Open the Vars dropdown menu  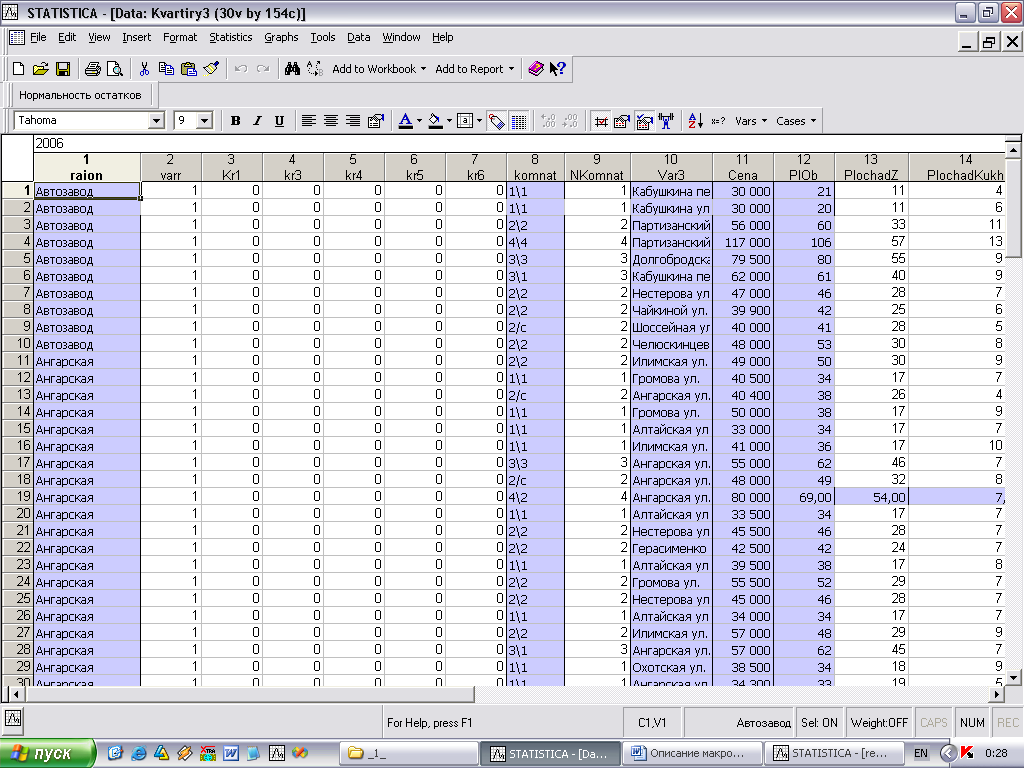pos(751,121)
